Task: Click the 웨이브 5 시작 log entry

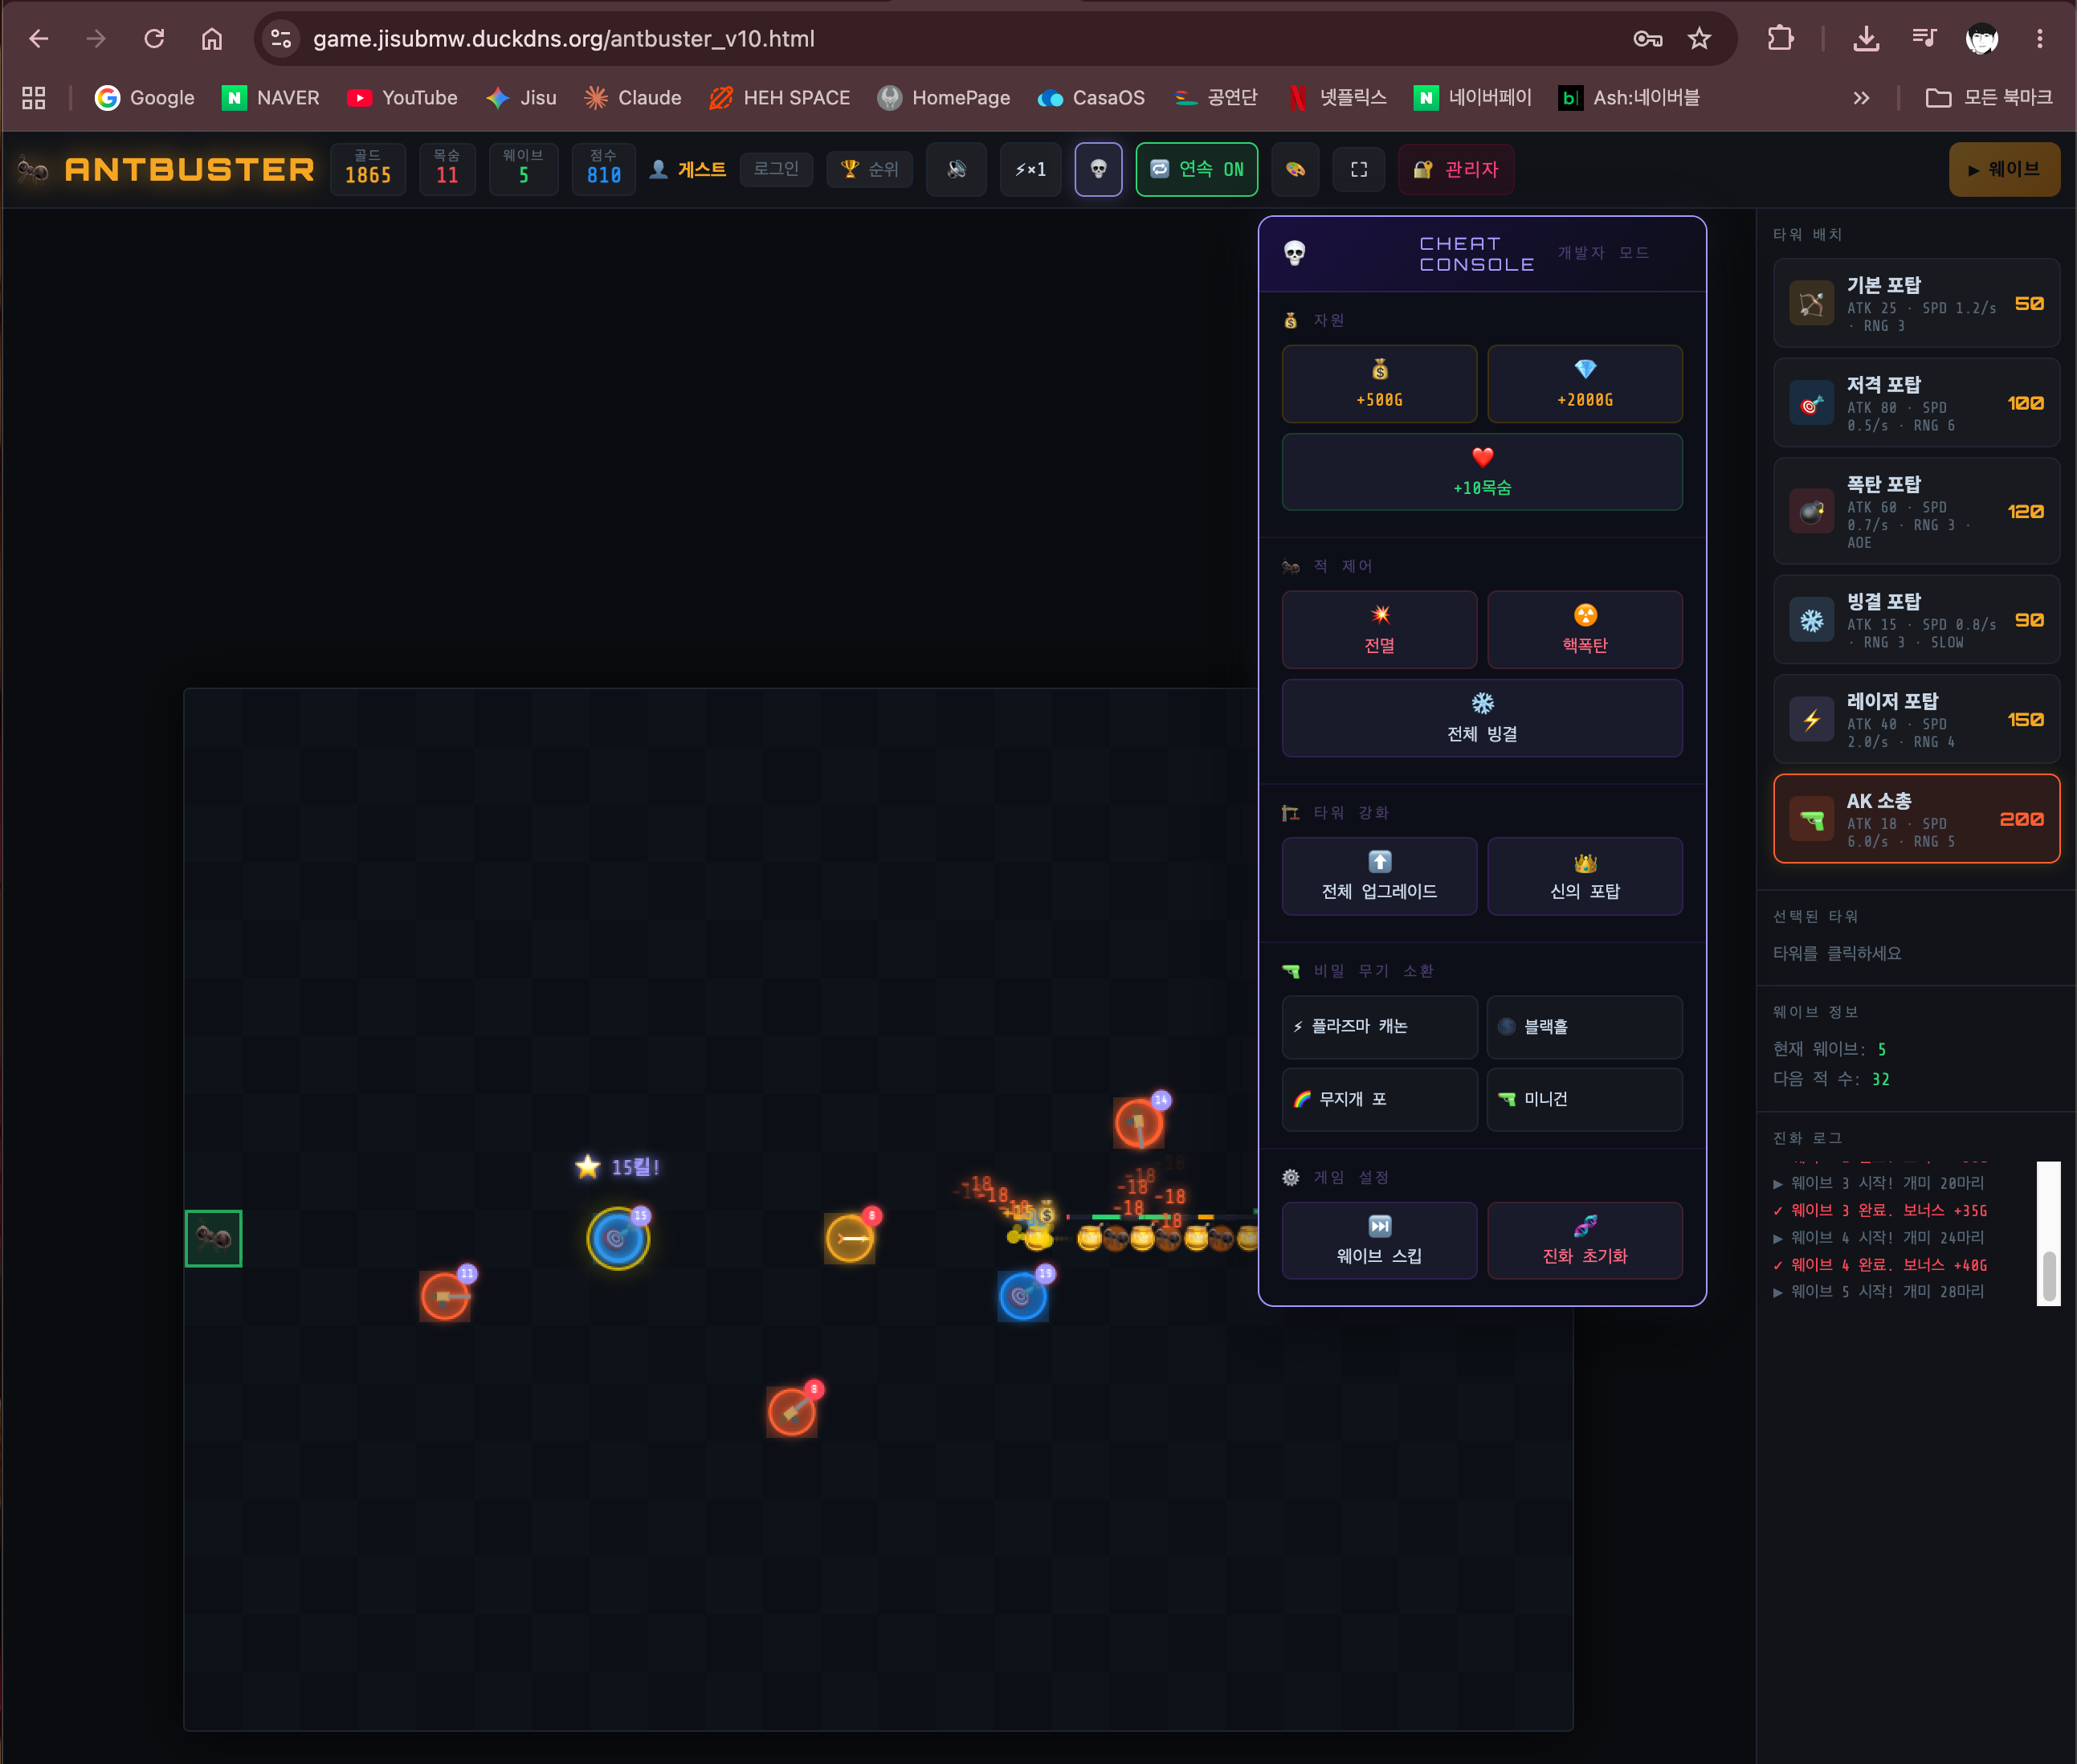Action: [1878, 1292]
